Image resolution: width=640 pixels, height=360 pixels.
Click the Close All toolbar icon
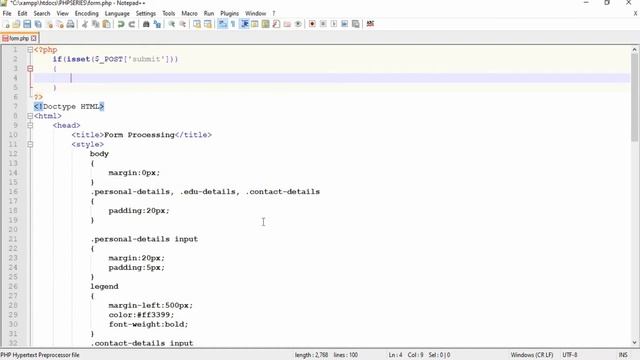[60, 24]
